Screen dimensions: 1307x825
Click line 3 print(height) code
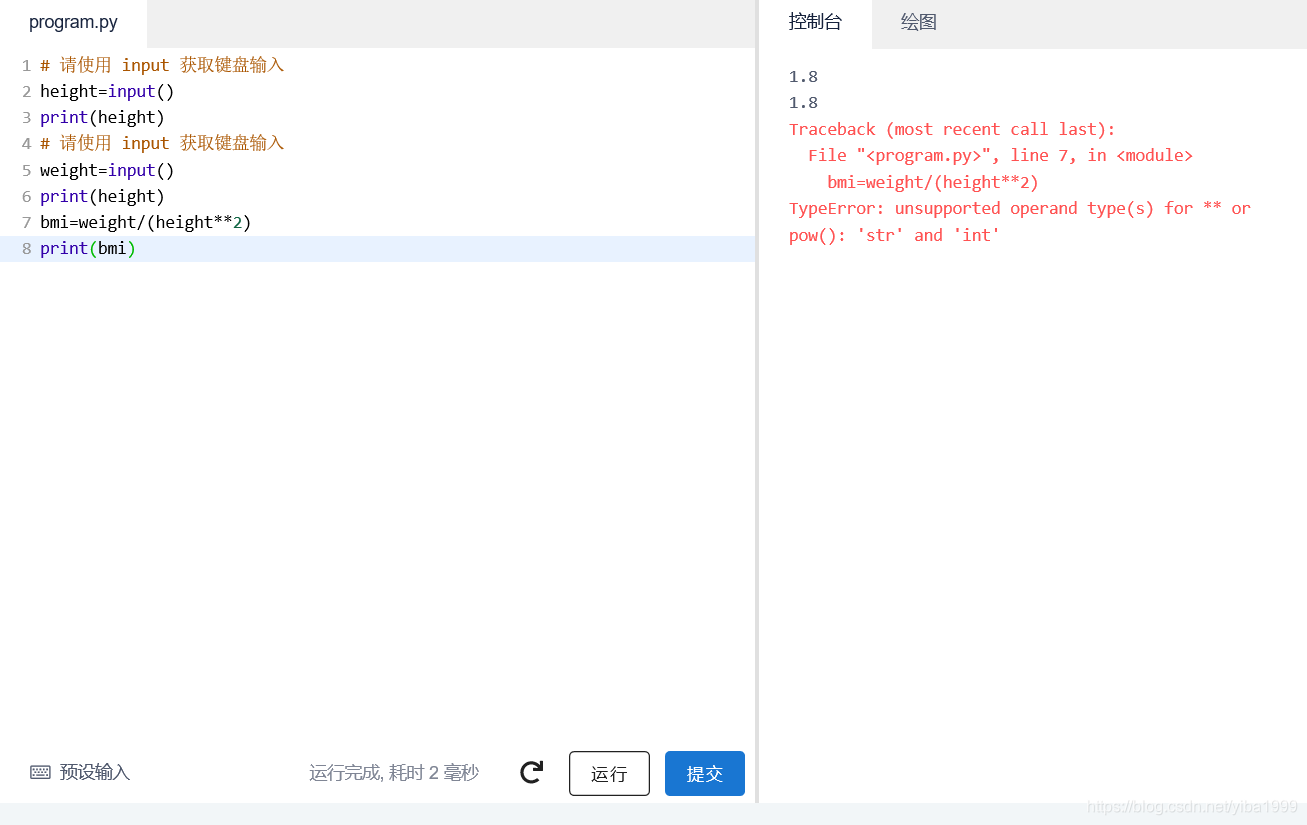coord(102,117)
